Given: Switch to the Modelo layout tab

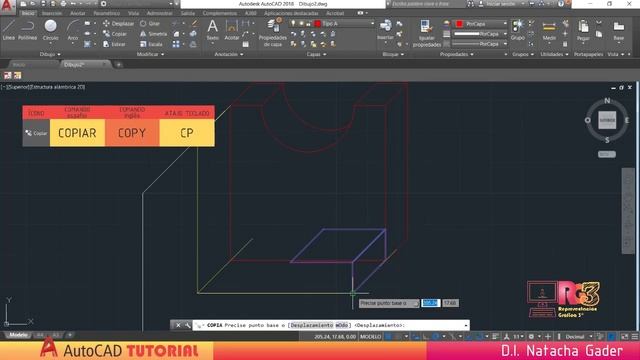Looking at the screenshot, I should pyautogui.click(x=18, y=335).
